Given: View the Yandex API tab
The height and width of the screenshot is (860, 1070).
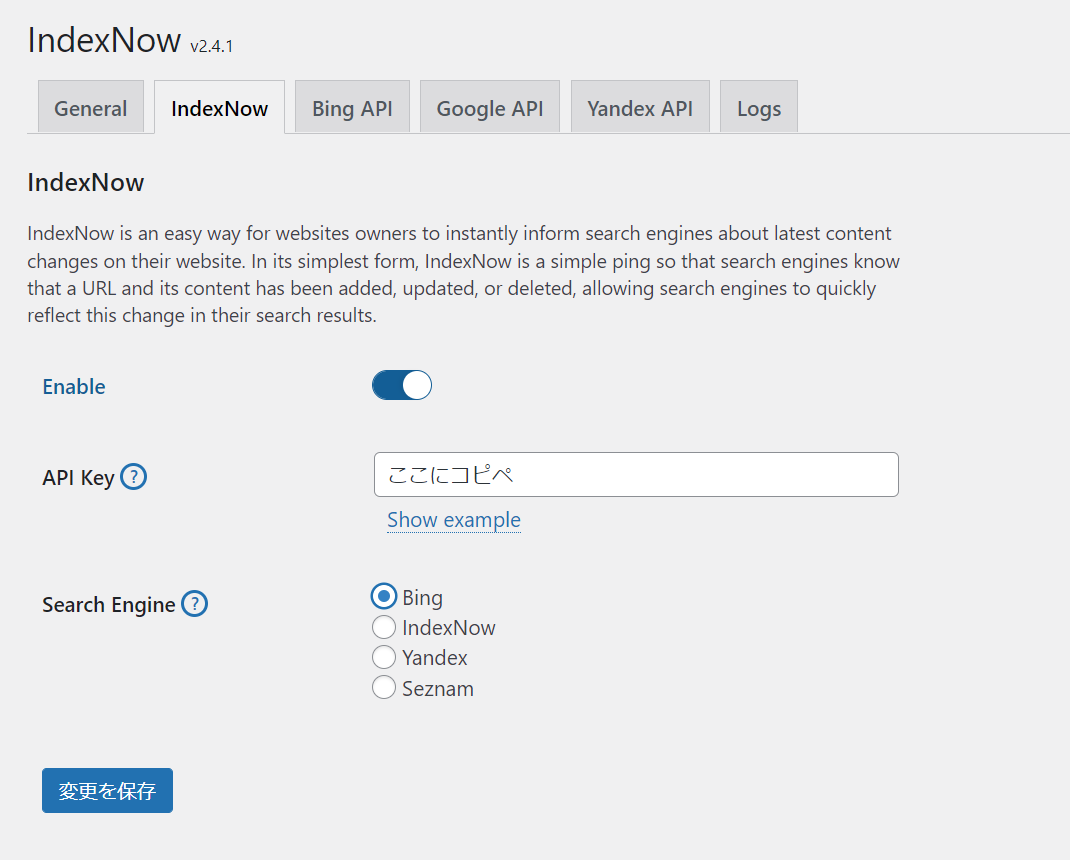Looking at the screenshot, I should pos(640,107).
